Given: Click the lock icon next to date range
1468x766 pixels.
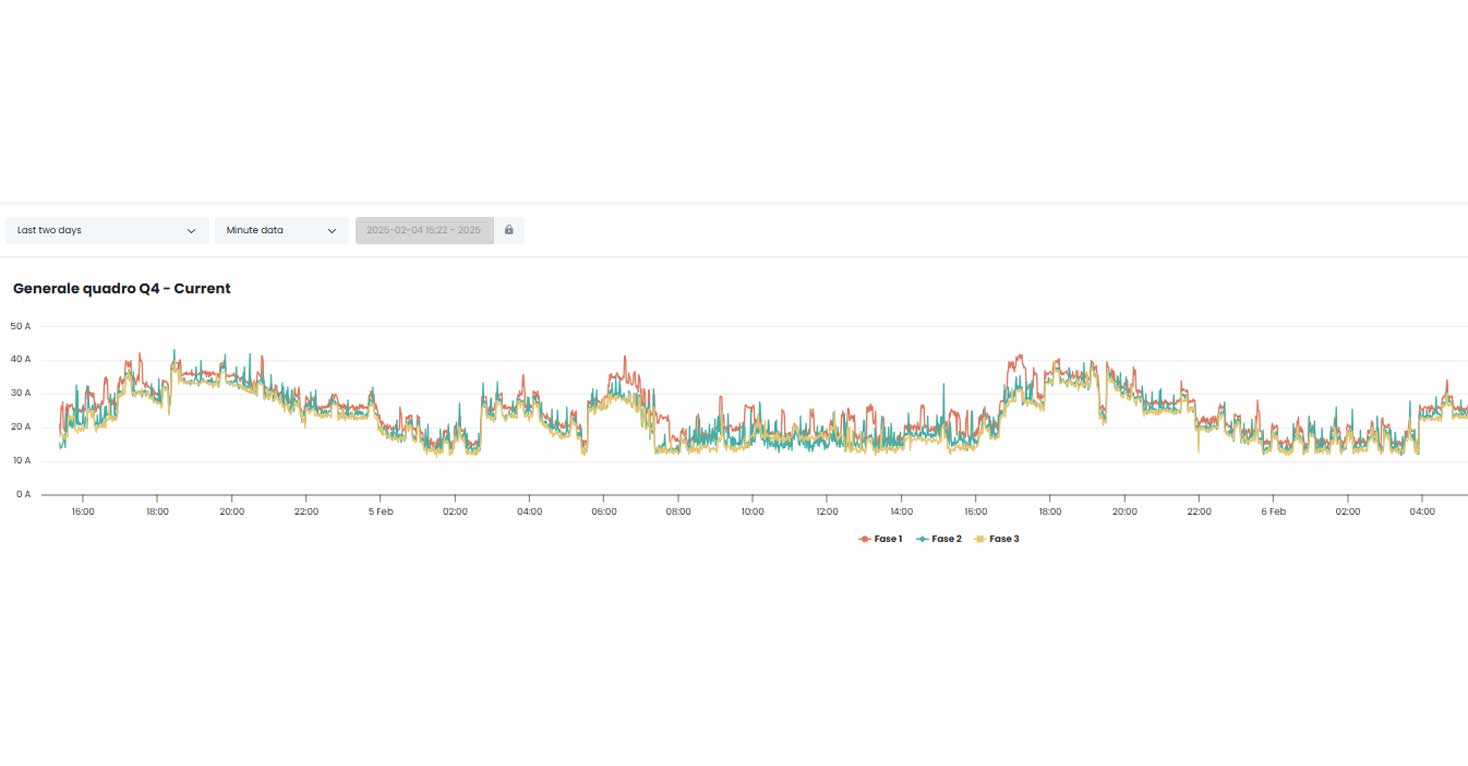Looking at the screenshot, I should (509, 230).
